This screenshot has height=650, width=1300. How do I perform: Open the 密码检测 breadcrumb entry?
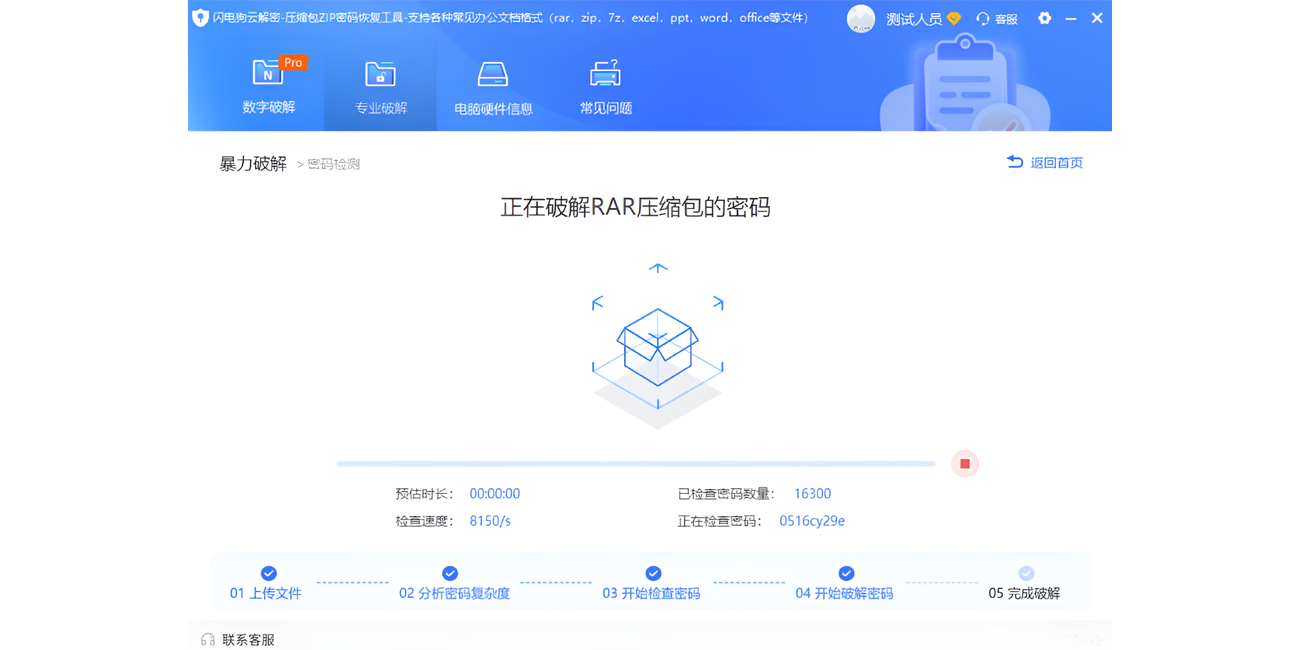(x=333, y=164)
